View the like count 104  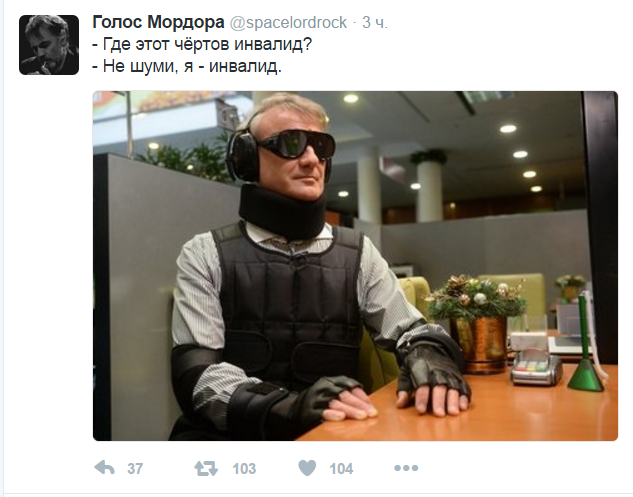[342, 469]
